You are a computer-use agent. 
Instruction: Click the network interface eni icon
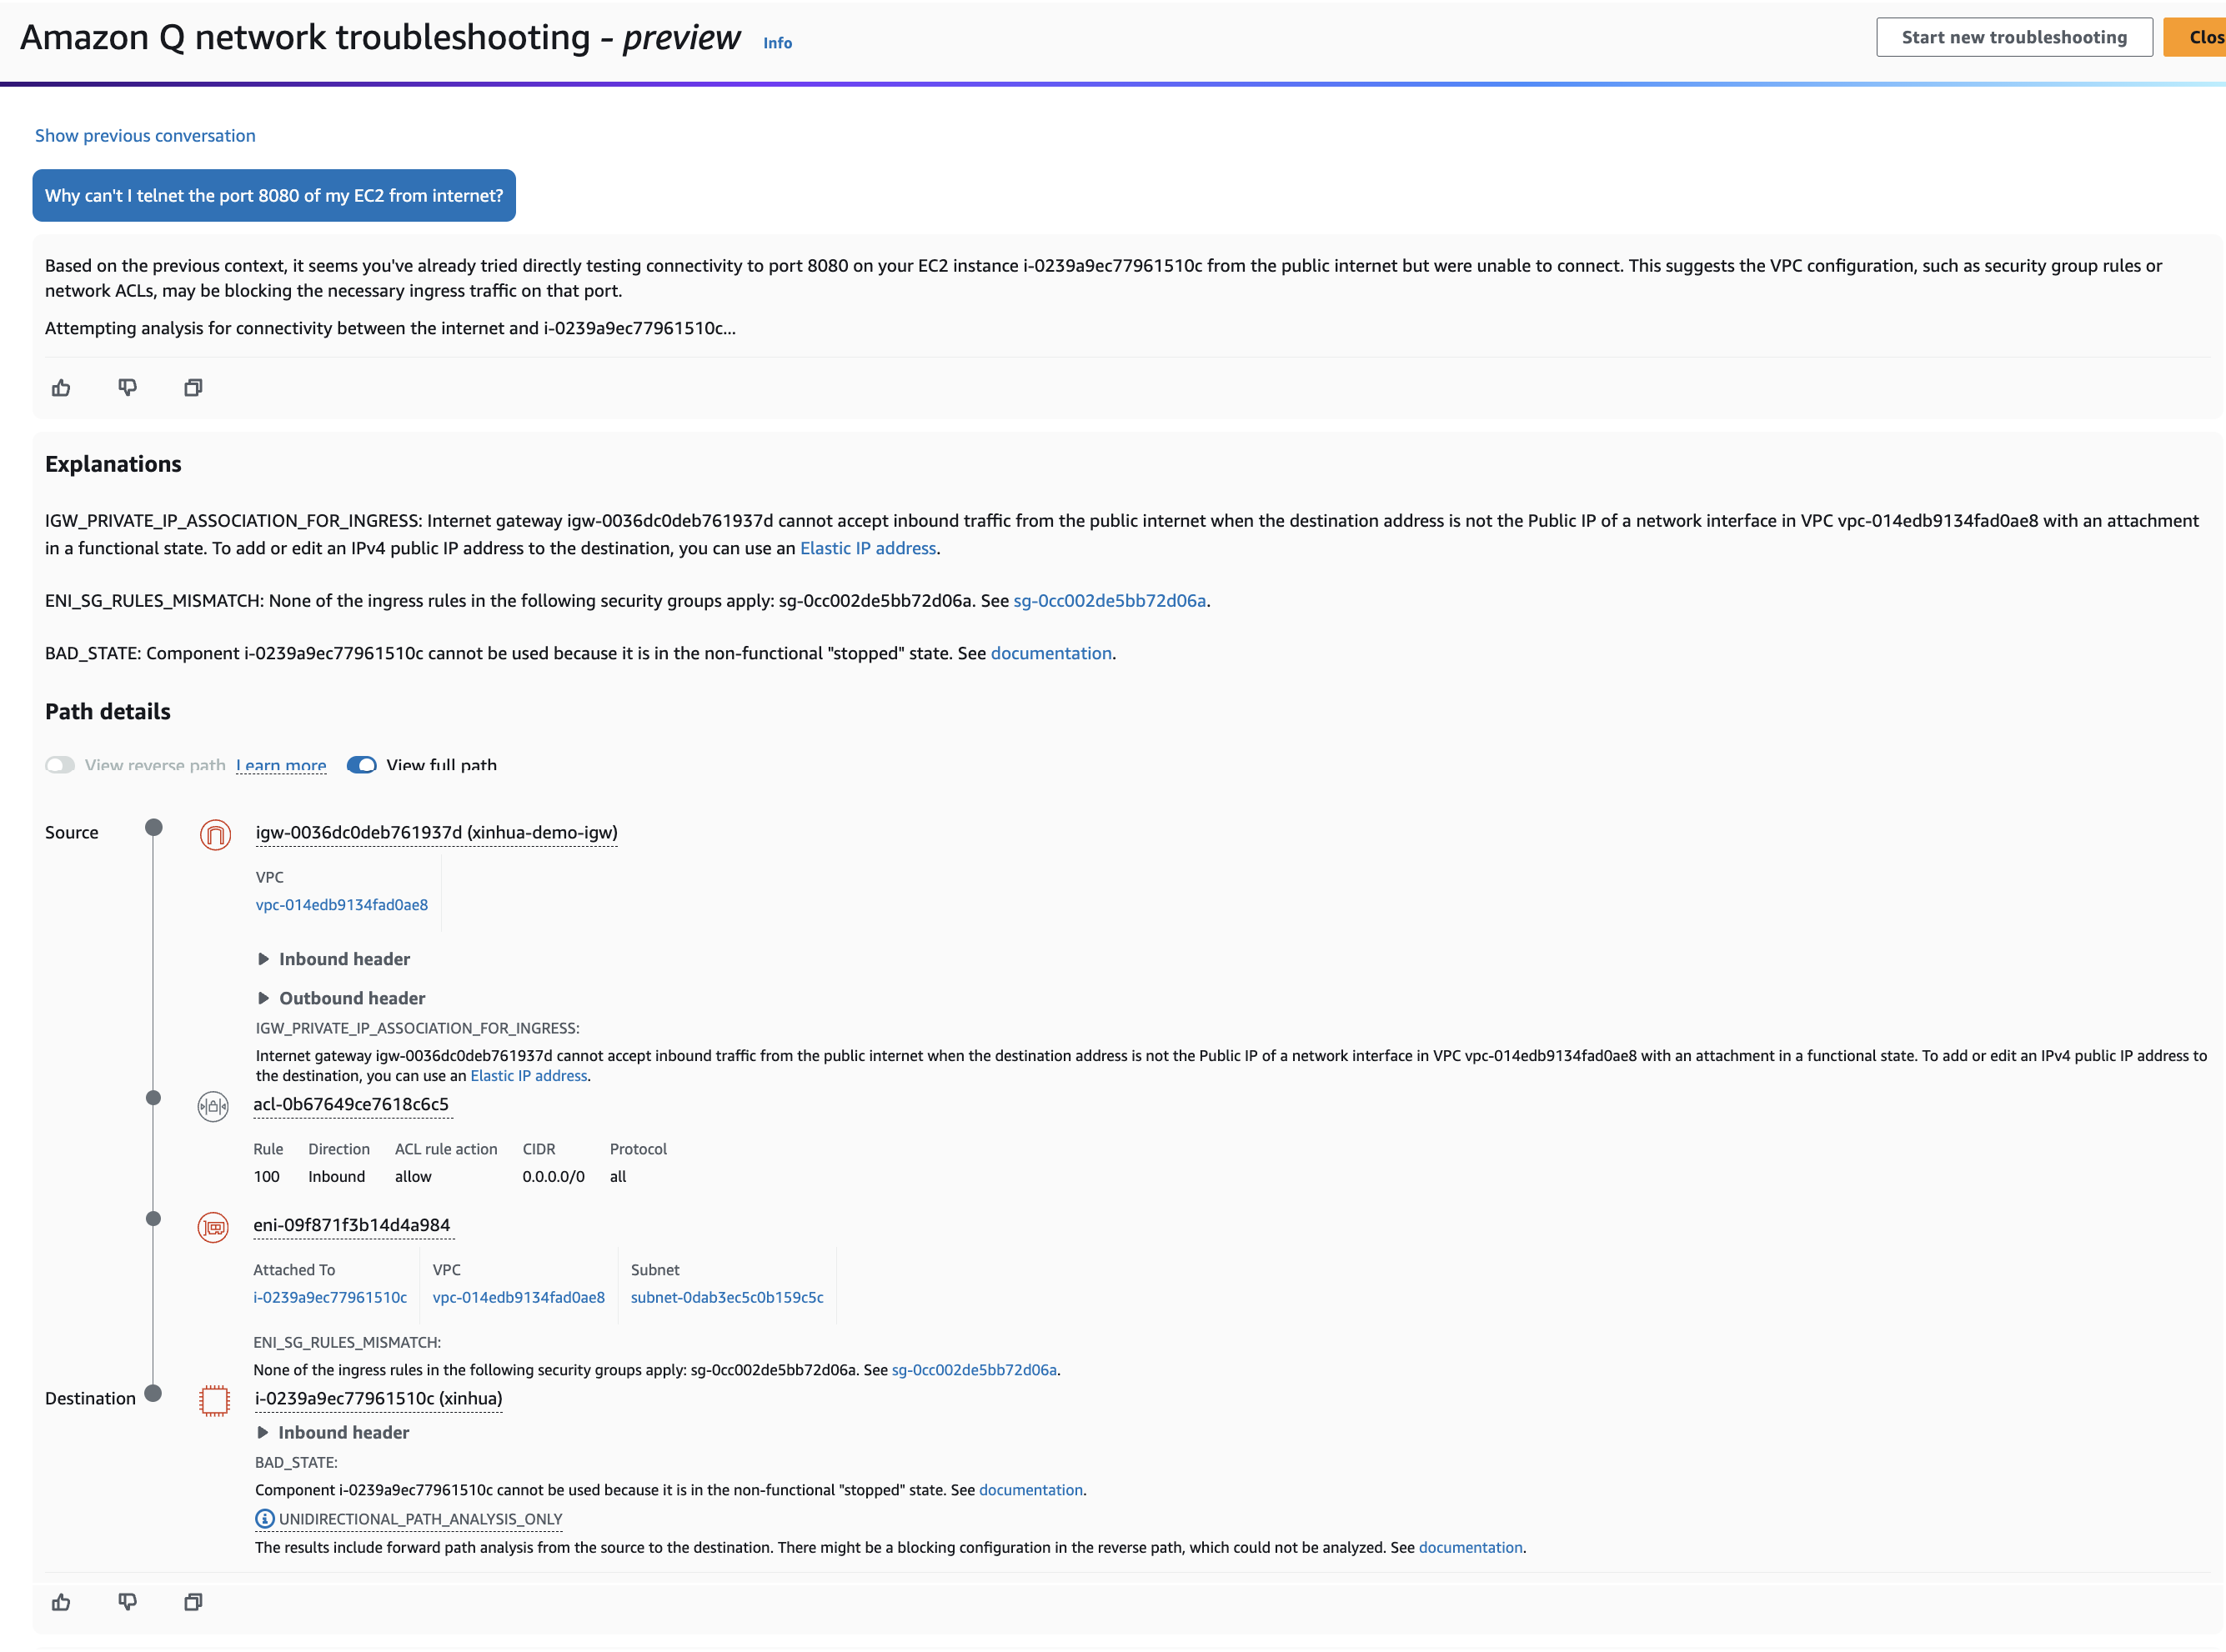click(x=213, y=1227)
